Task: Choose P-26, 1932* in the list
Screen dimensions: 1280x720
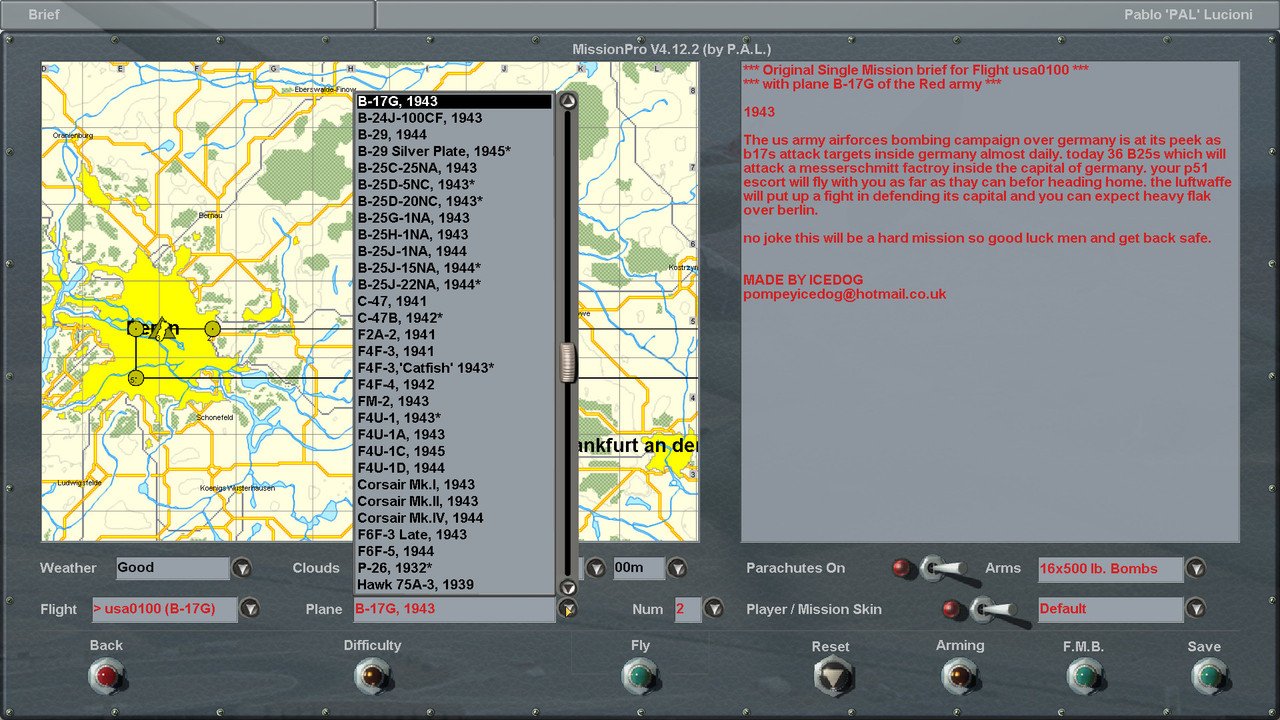Action: click(395, 568)
